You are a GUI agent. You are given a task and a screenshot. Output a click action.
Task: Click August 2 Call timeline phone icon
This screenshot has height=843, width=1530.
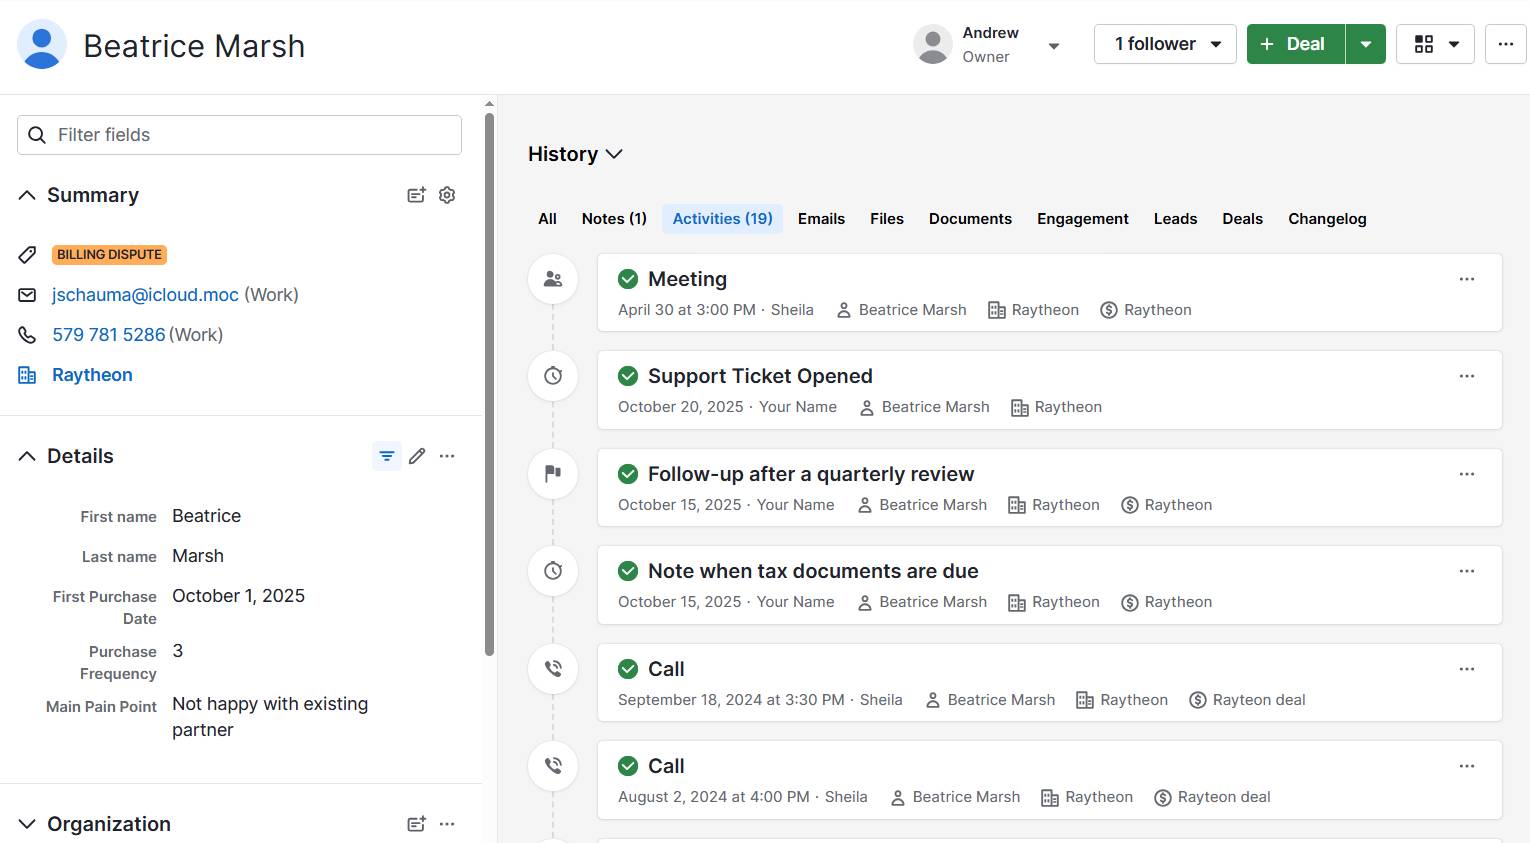[553, 766]
